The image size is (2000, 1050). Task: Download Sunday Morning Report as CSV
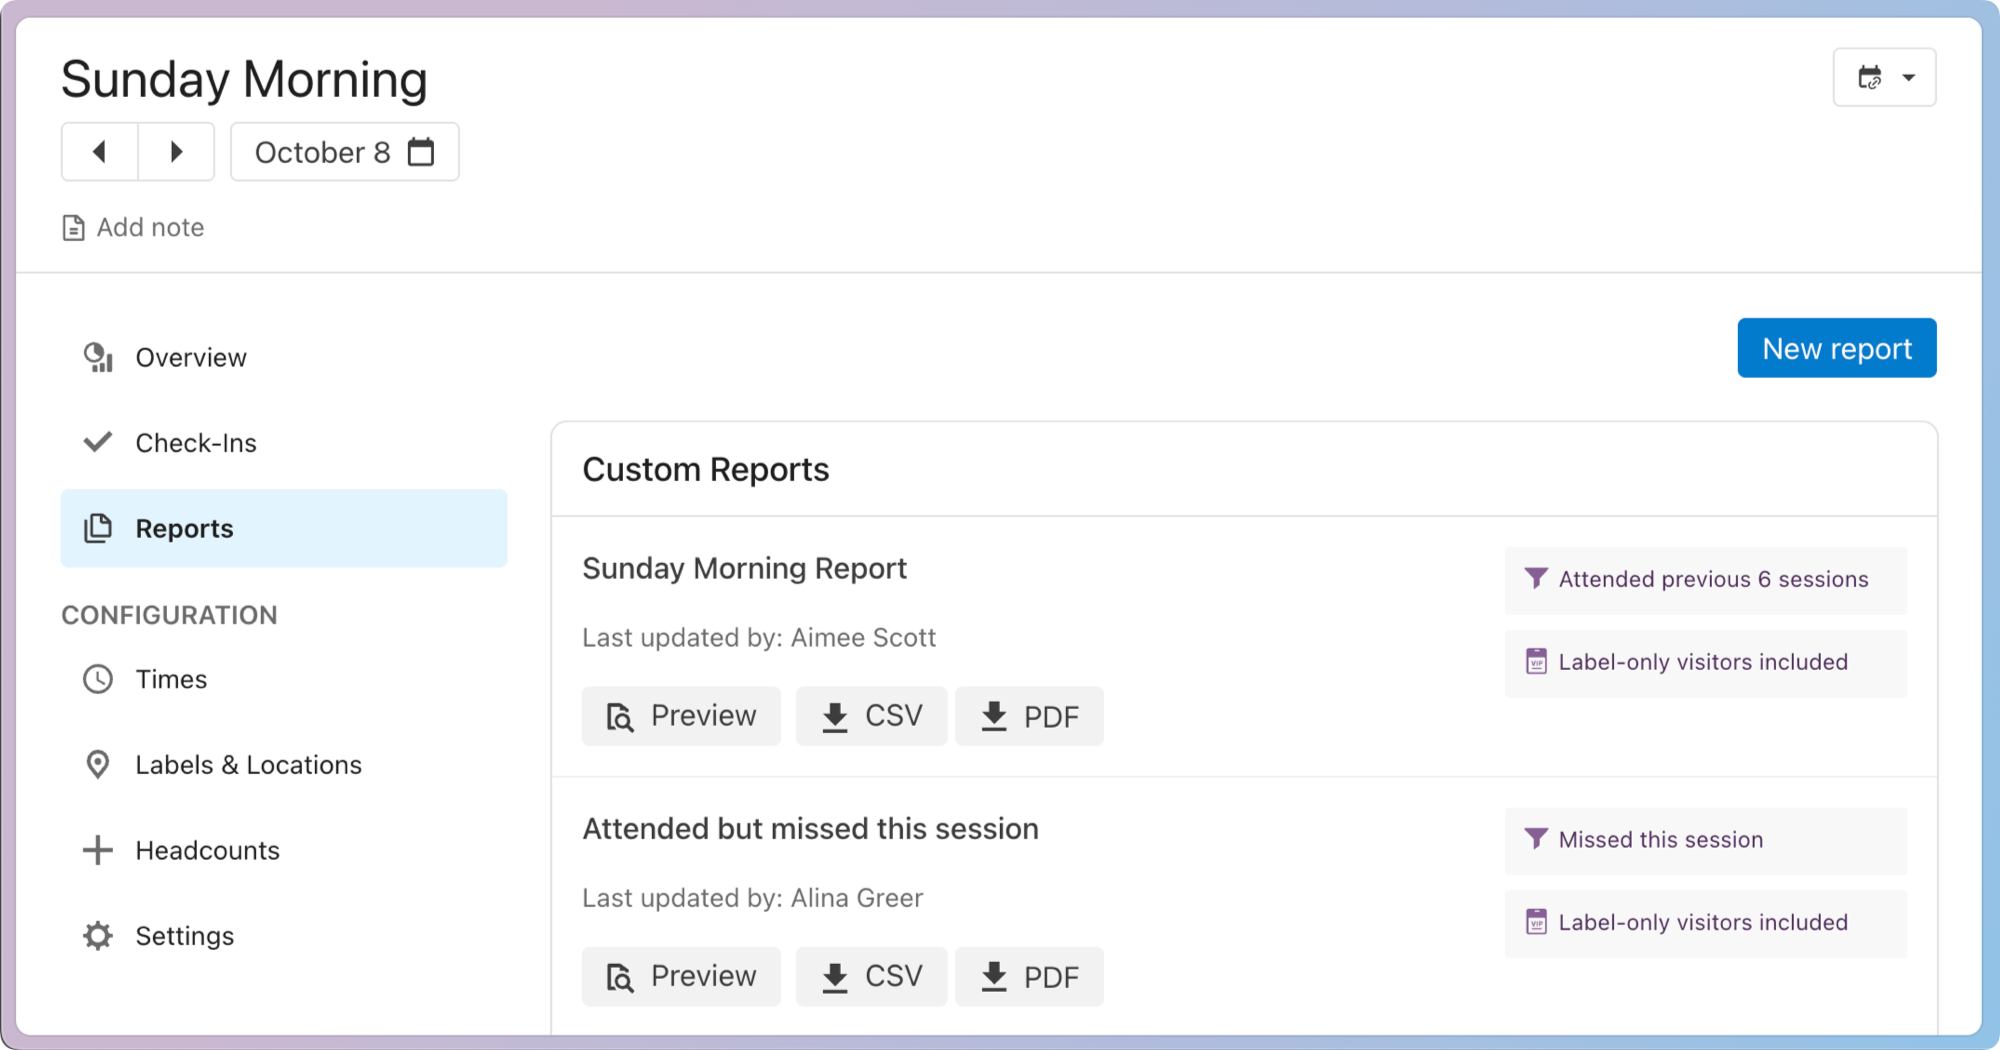tap(871, 716)
